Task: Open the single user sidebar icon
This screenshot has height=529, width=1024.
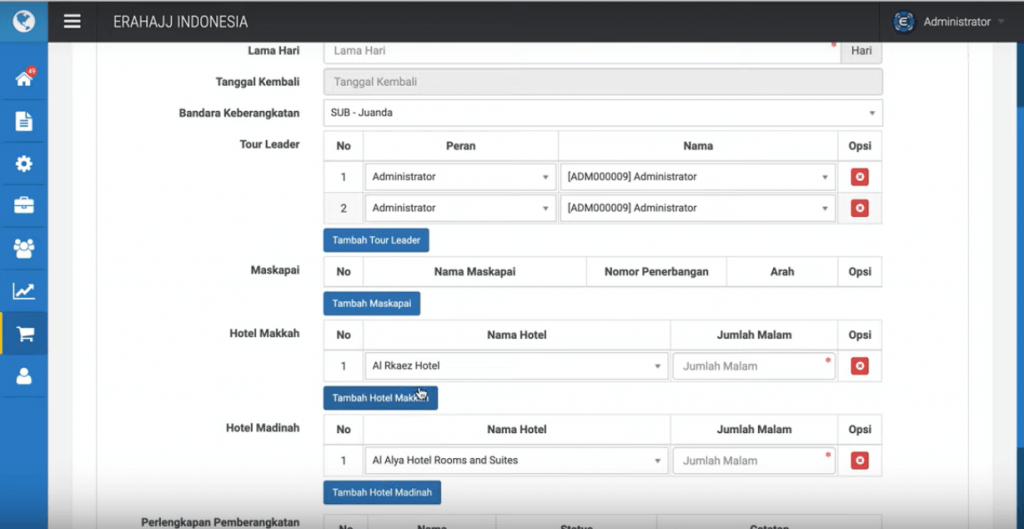Action: pos(24,376)
